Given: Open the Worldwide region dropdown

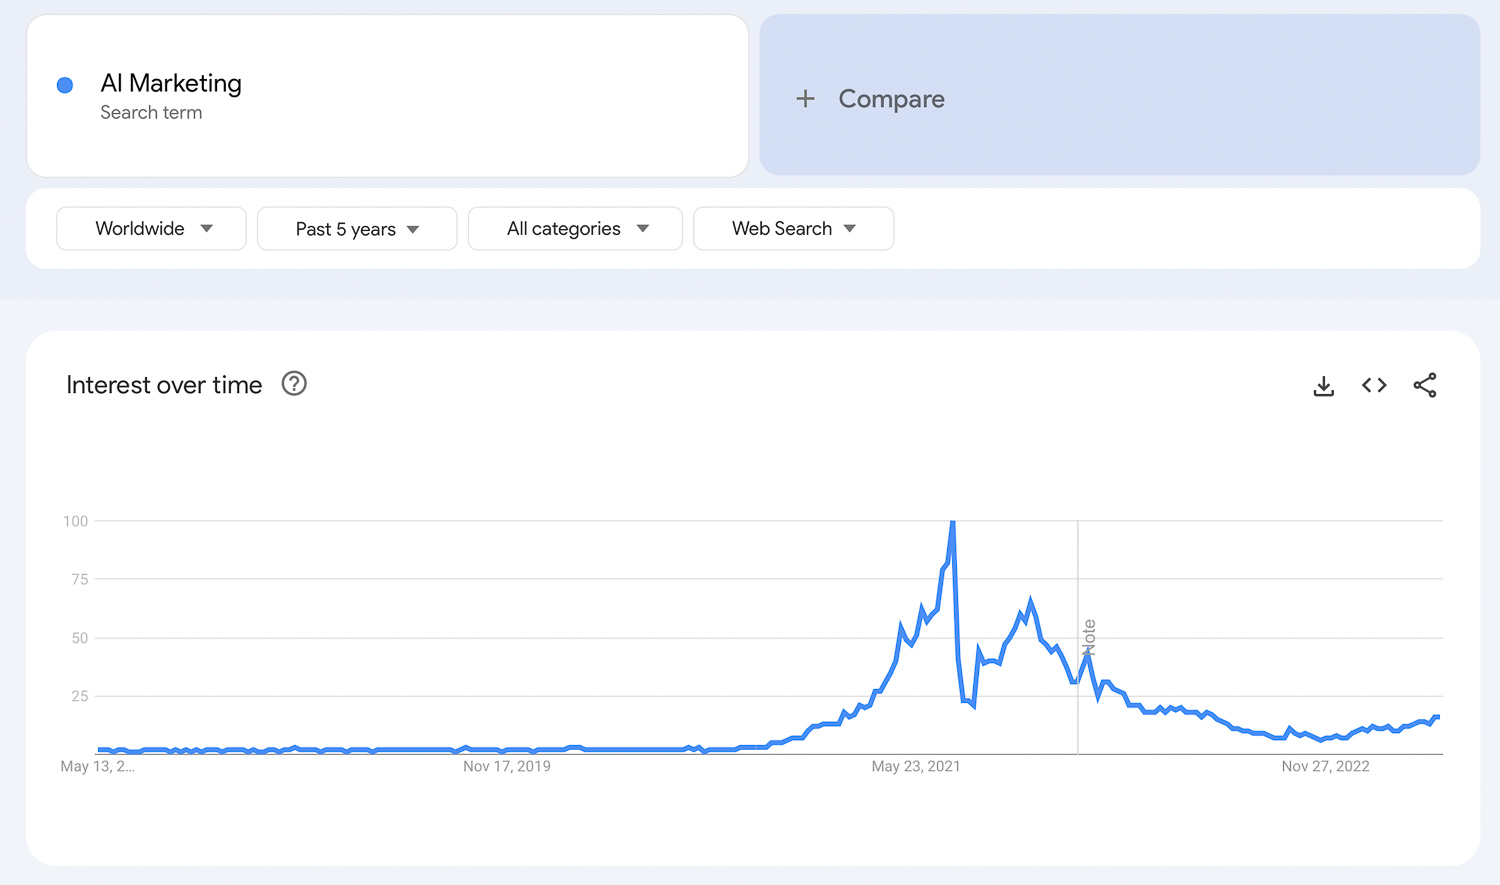Looking at the screenshot, I should 152,229.
